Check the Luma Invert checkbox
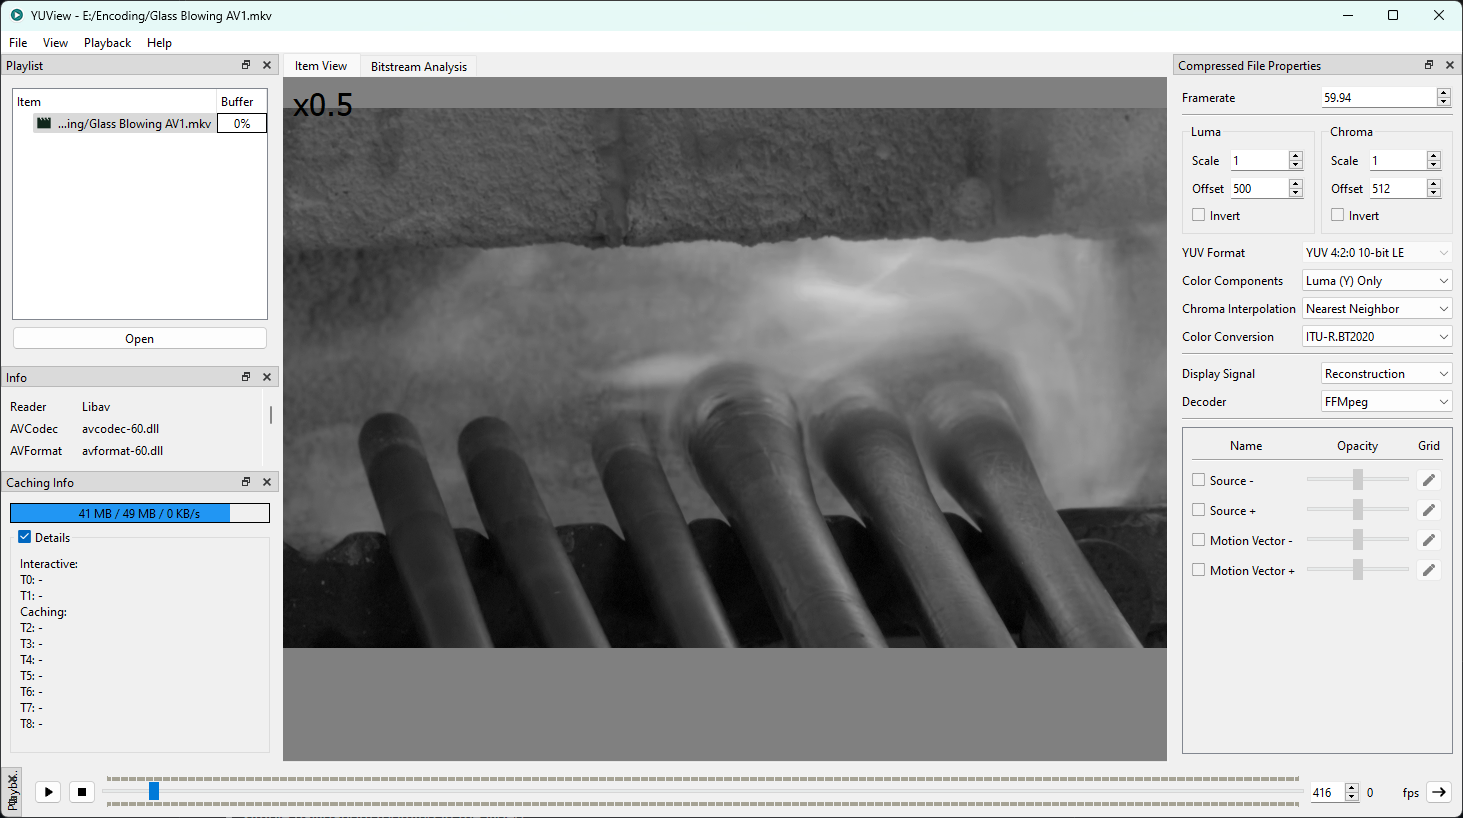This screenshot has width=1463, height=818. pyautogui.click(x=1198, y=214)
